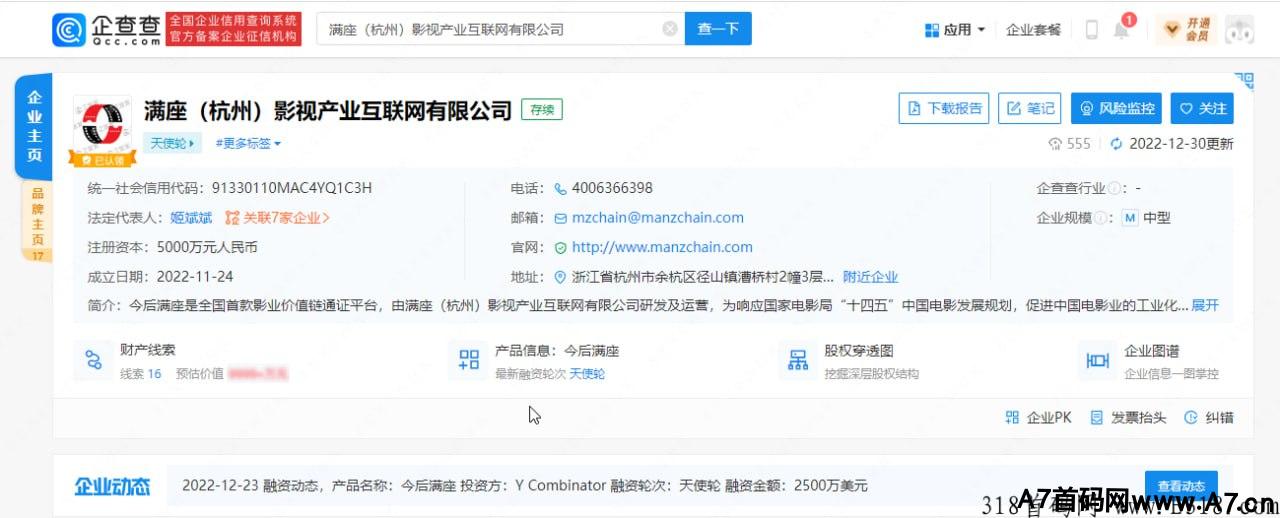This screenshot has width=1280, height=518.
Task: Open the Qcc.com logo homepage
Action: click(x=106, y=30)
